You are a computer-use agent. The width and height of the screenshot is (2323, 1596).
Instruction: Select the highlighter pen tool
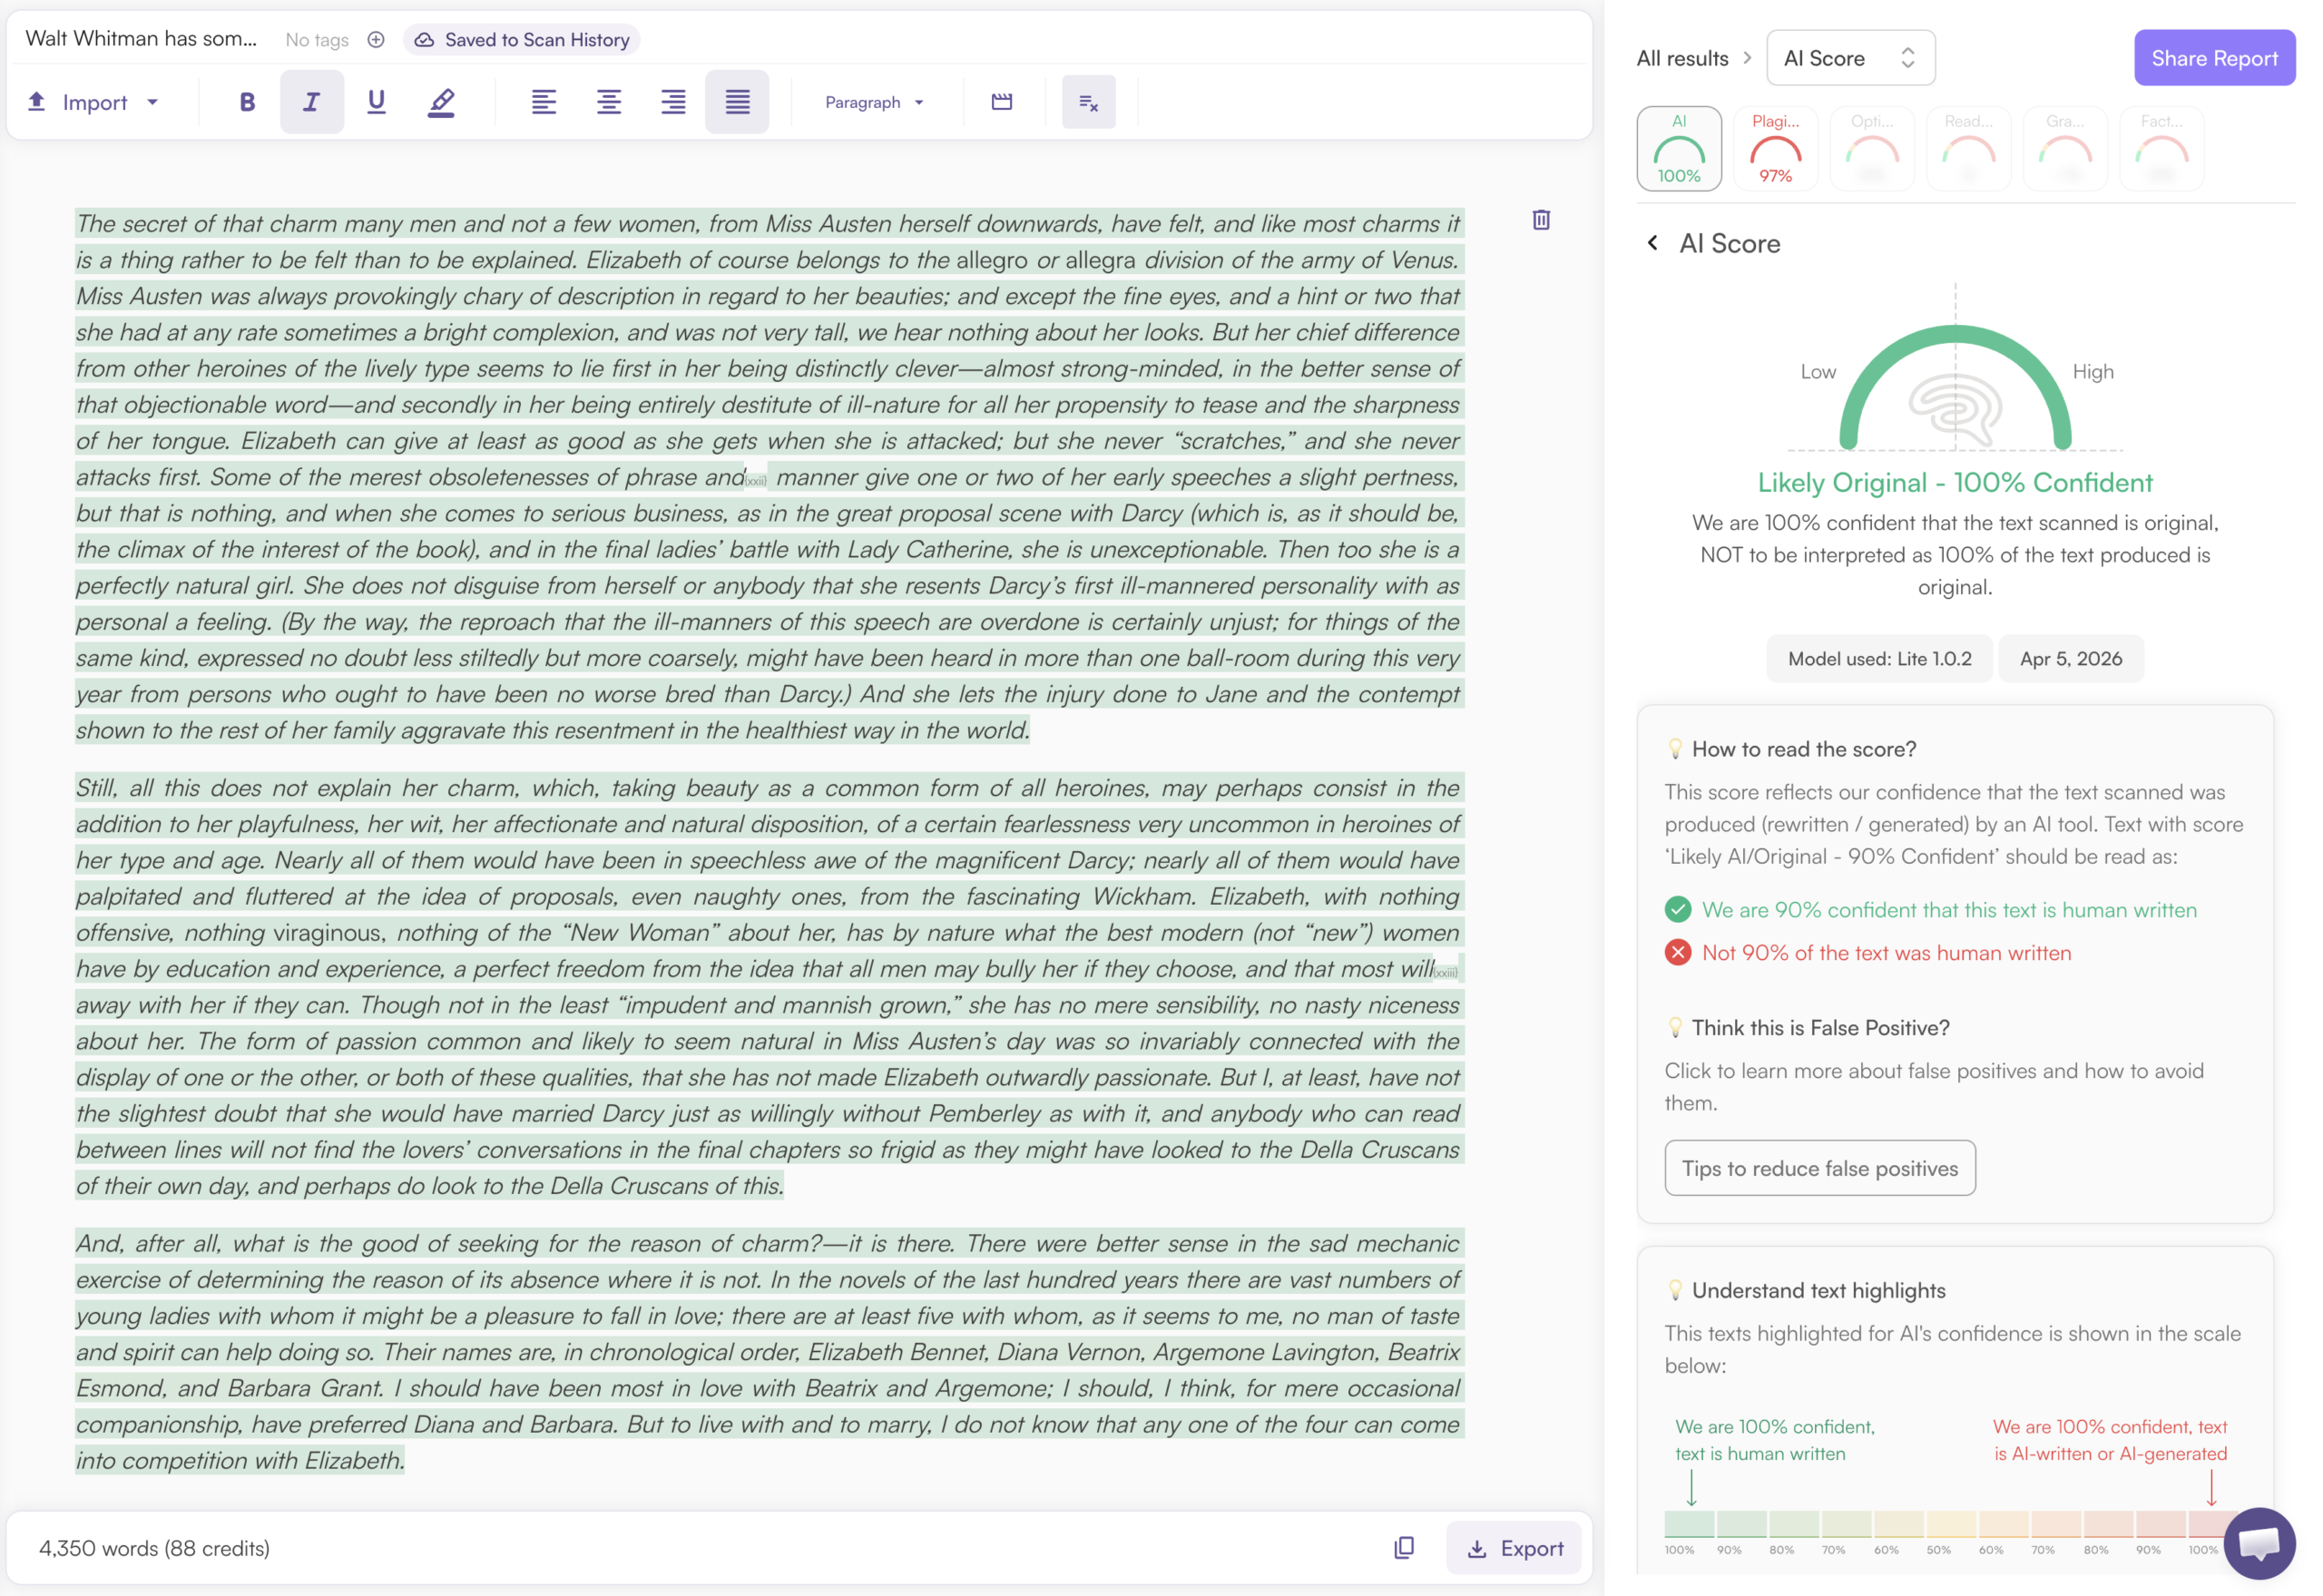click(x=441, y=102)
